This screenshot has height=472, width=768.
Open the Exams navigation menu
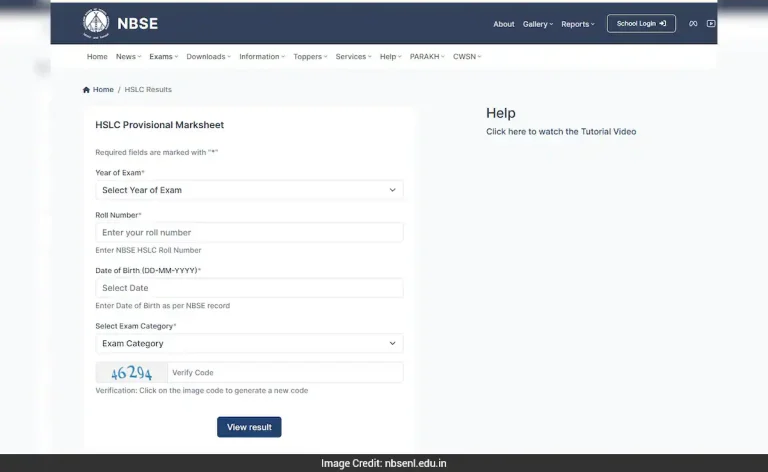162,57
